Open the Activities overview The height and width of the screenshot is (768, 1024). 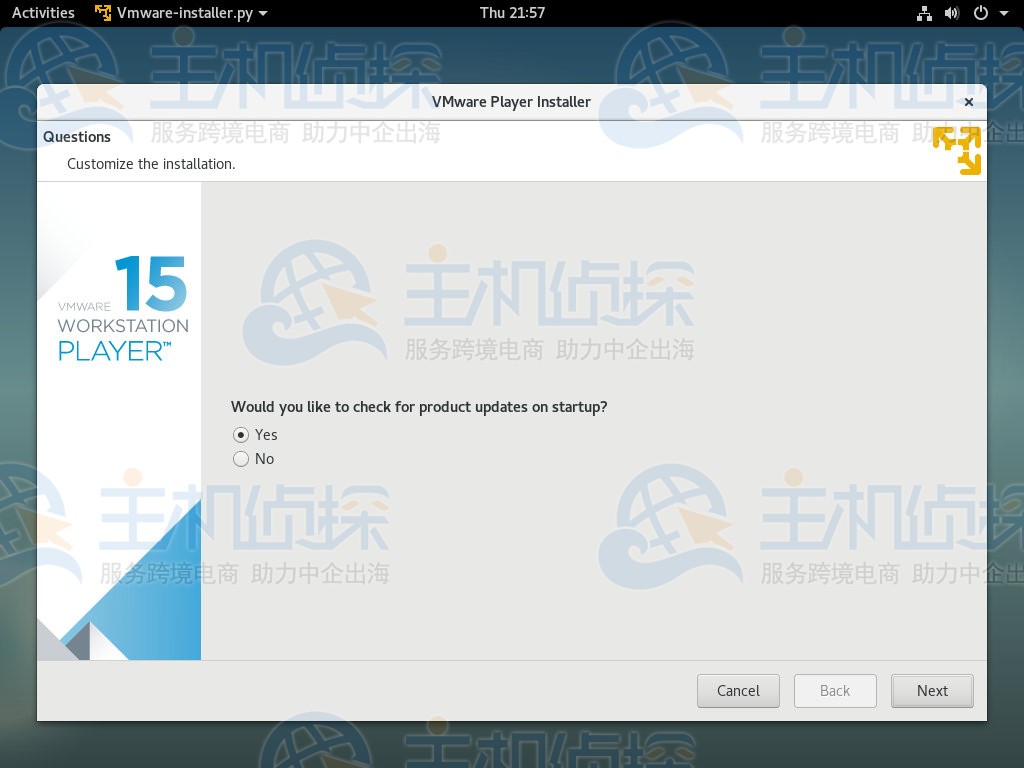(x=43, y=13)
